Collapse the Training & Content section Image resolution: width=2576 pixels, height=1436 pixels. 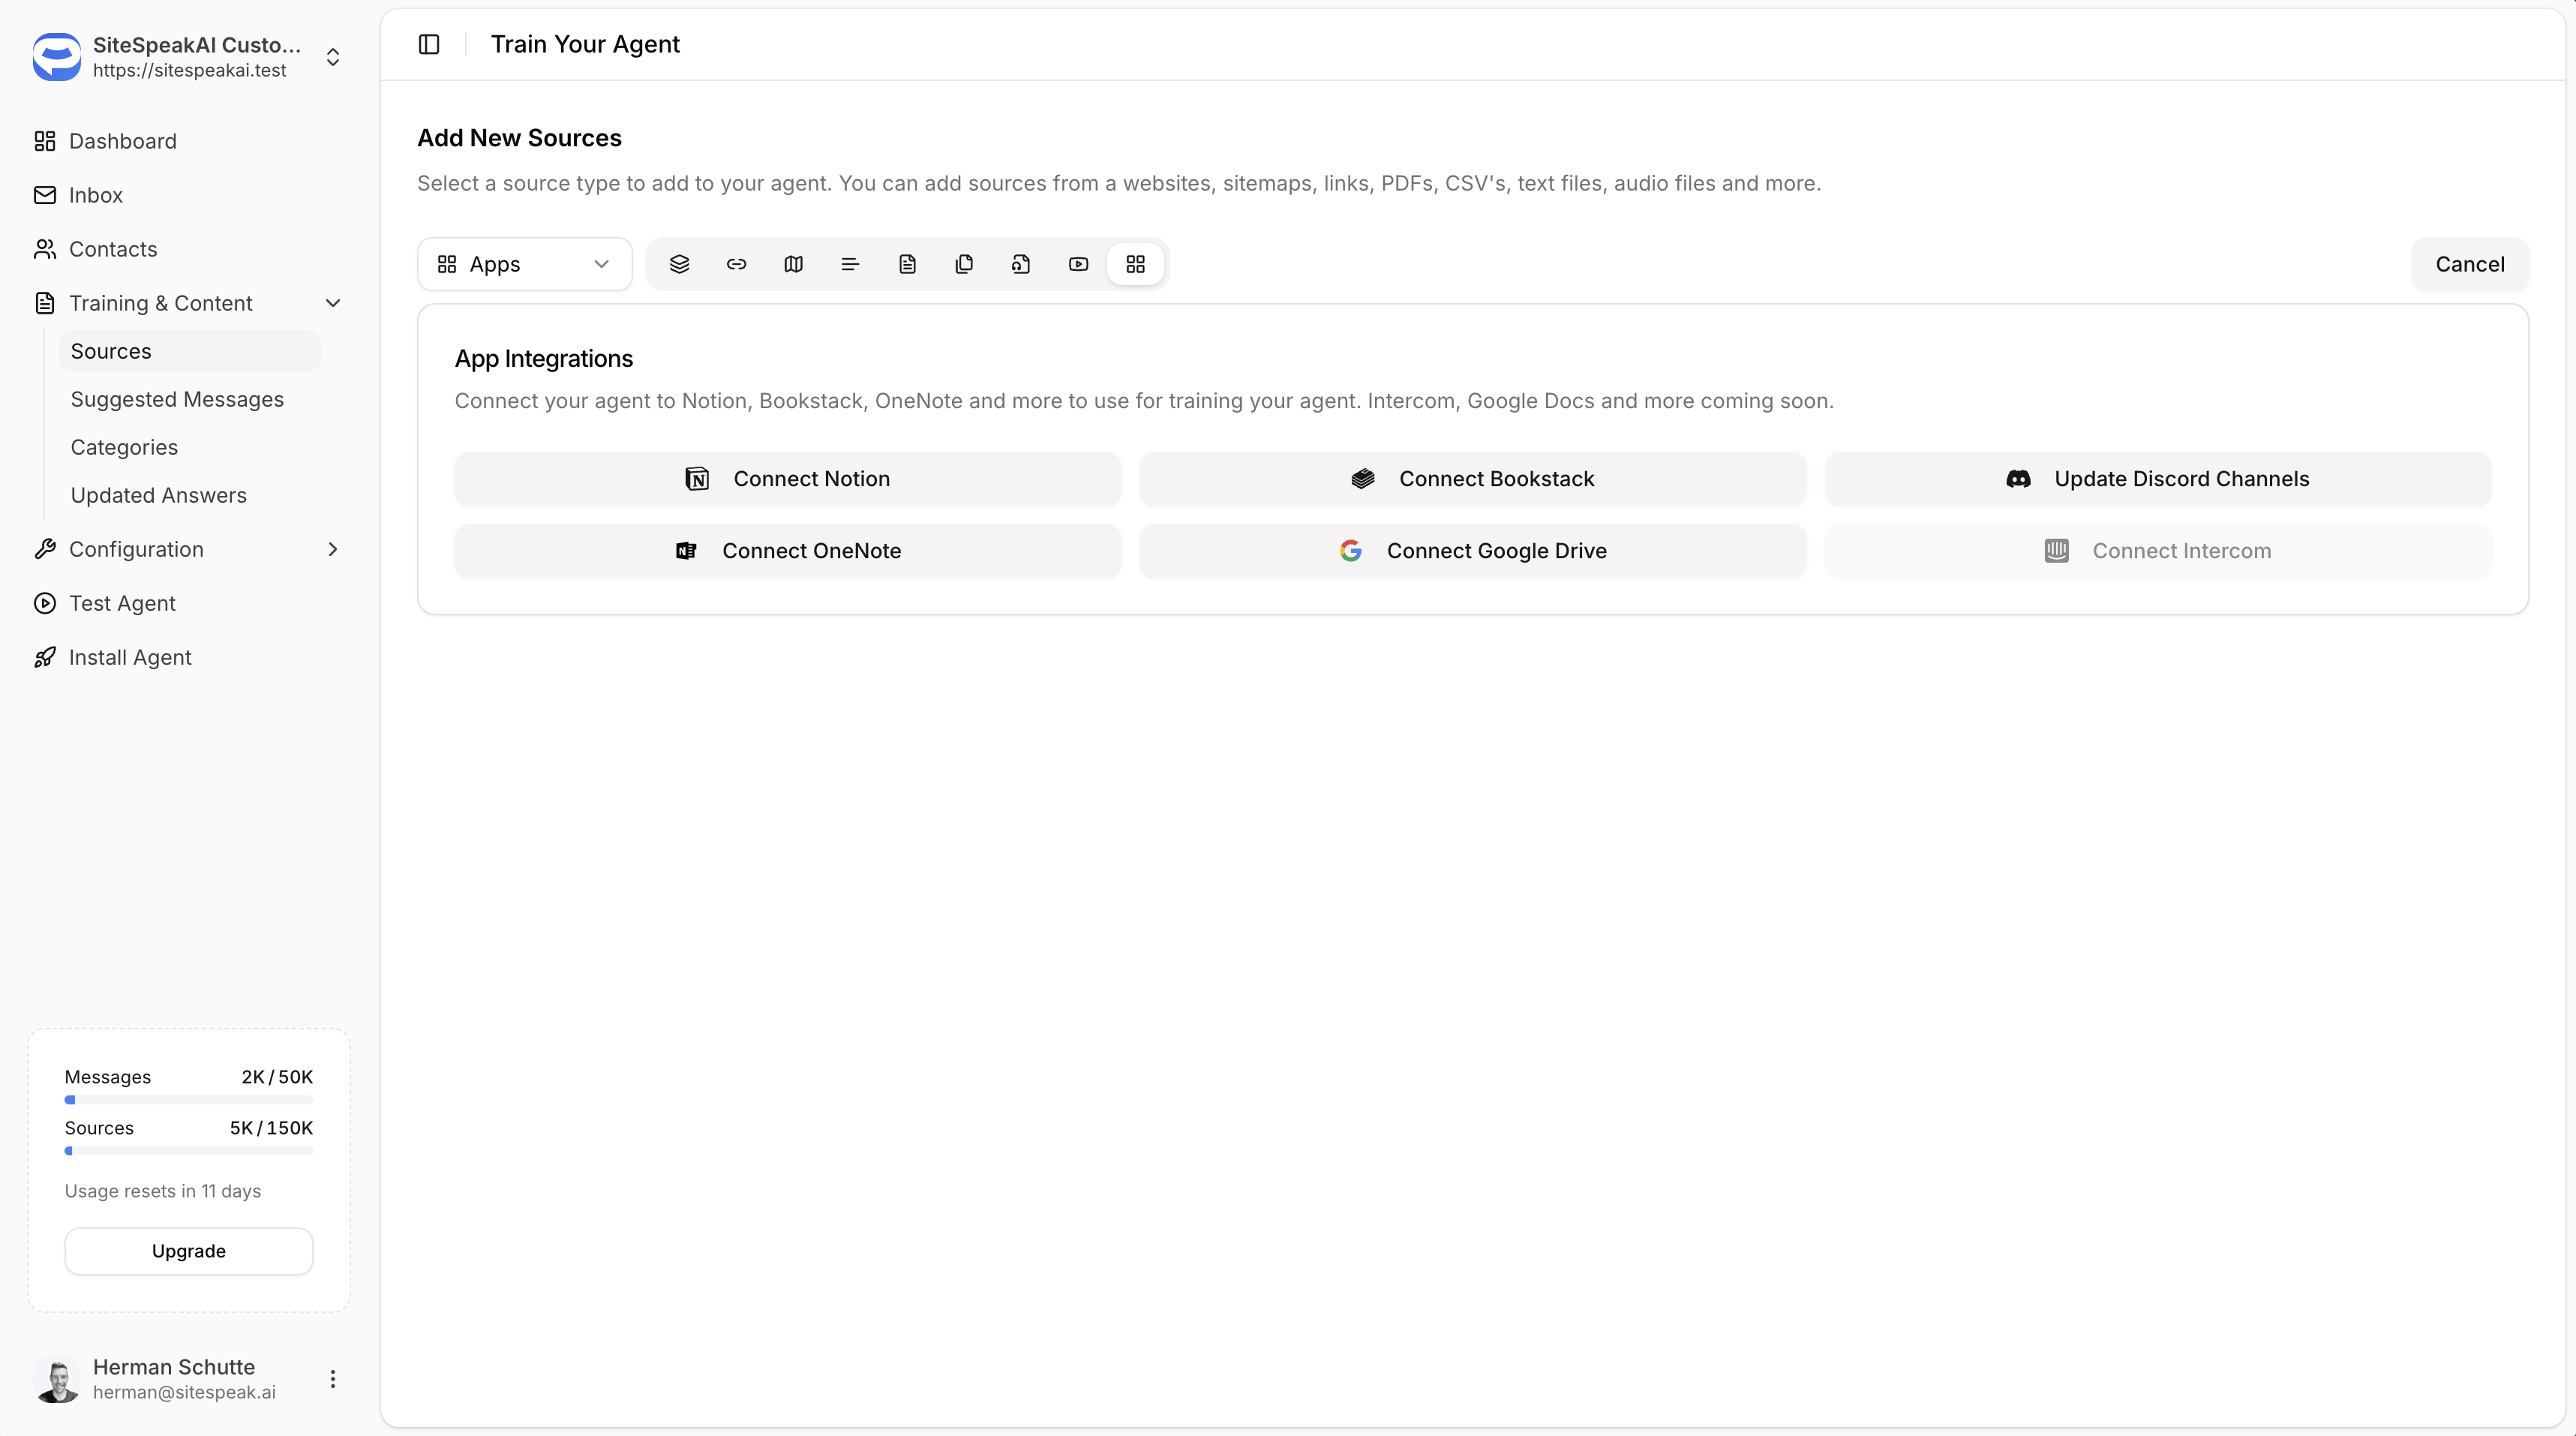pyautogui.click(x=334, y=303)
